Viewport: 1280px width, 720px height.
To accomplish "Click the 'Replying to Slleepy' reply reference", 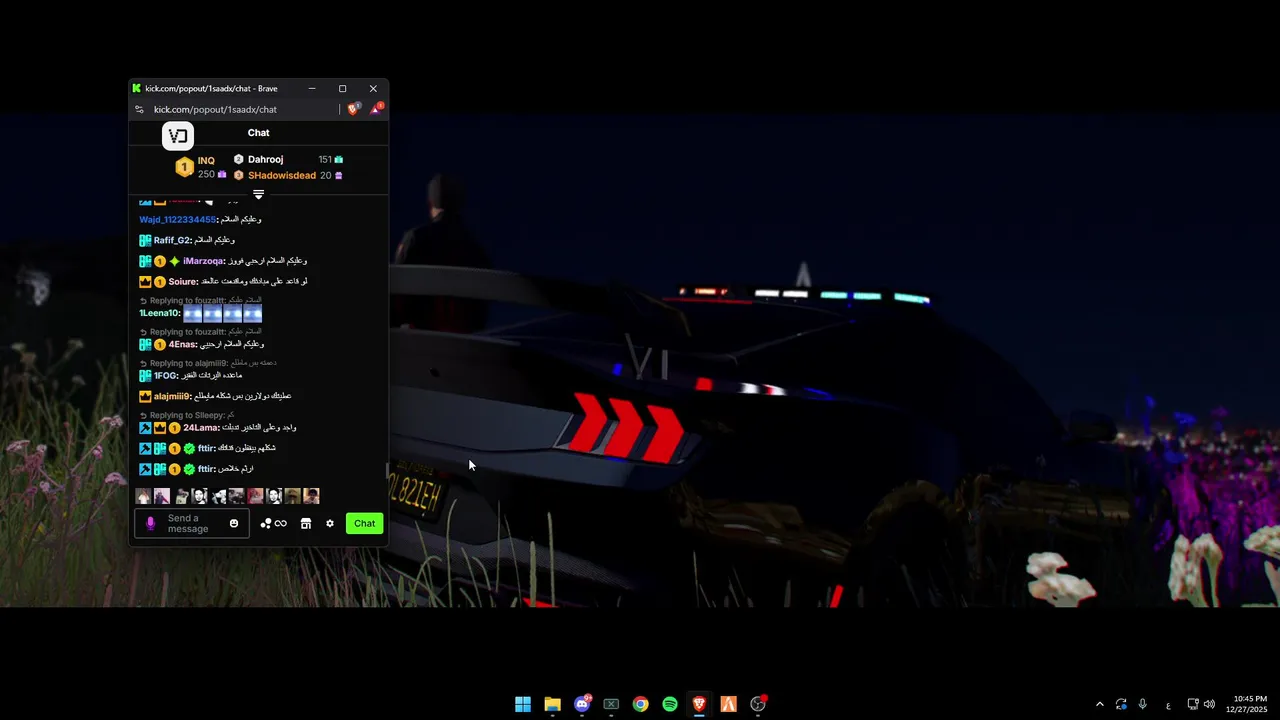I will click(x=187, y=415).
